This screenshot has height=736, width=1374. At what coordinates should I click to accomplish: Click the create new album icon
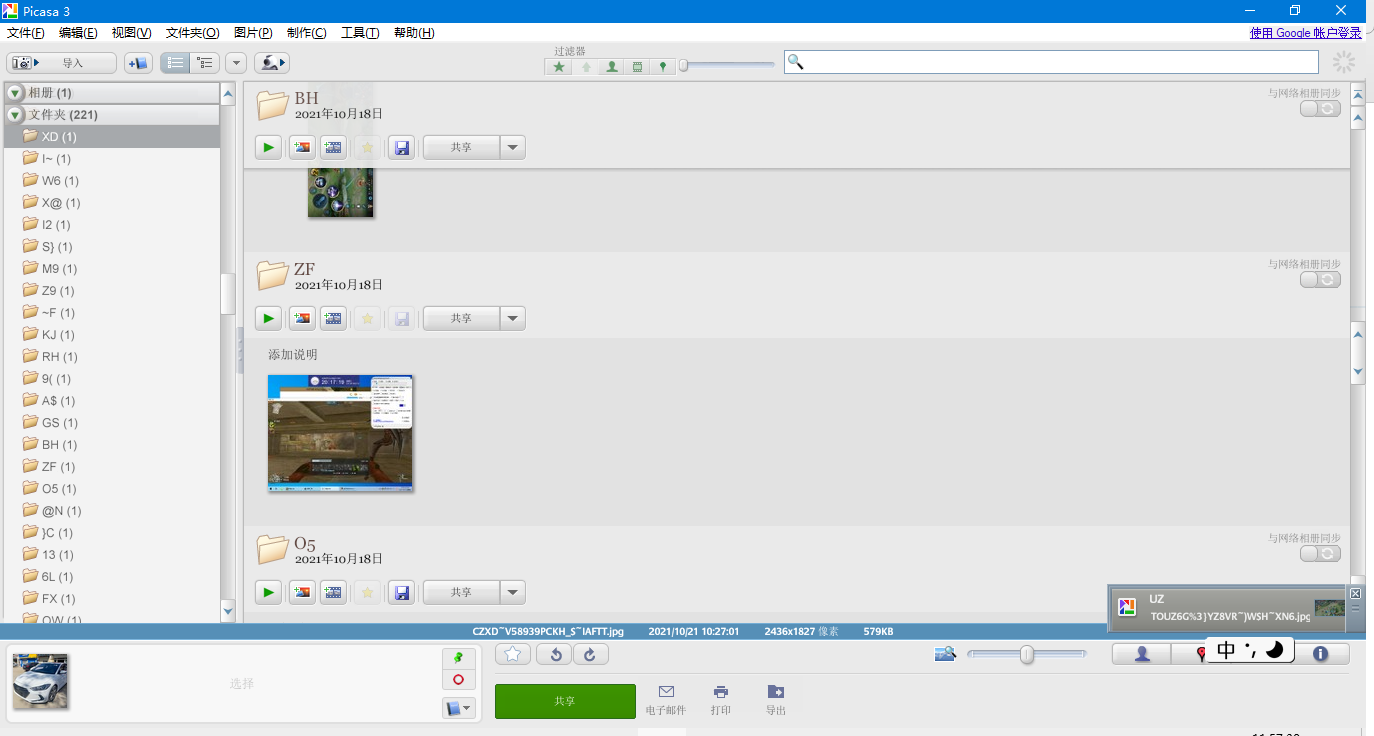(x=138, y=63)
